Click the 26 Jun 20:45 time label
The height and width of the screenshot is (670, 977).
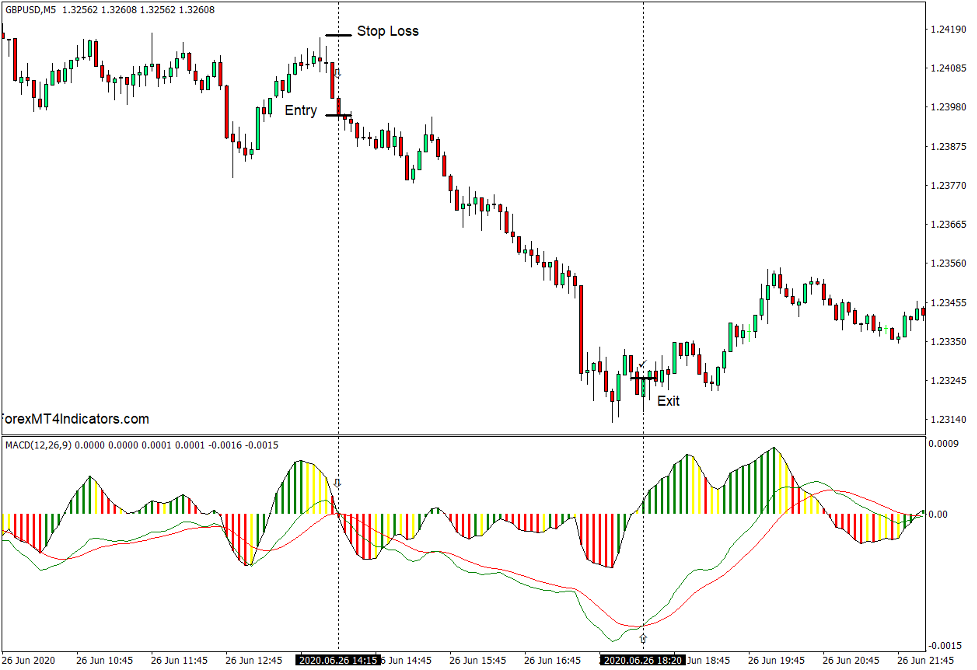(851, 660)
